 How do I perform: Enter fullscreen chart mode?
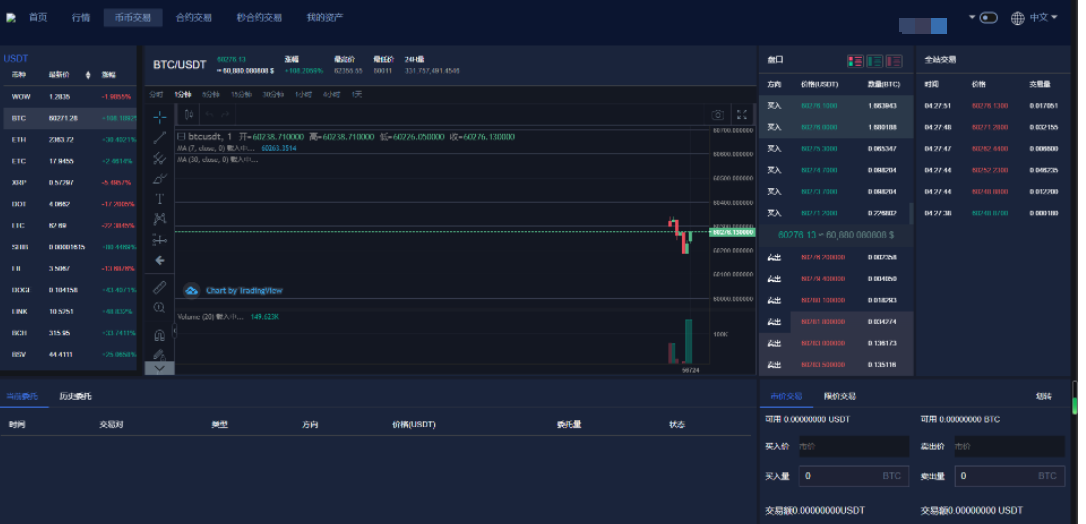pos(741,115)
